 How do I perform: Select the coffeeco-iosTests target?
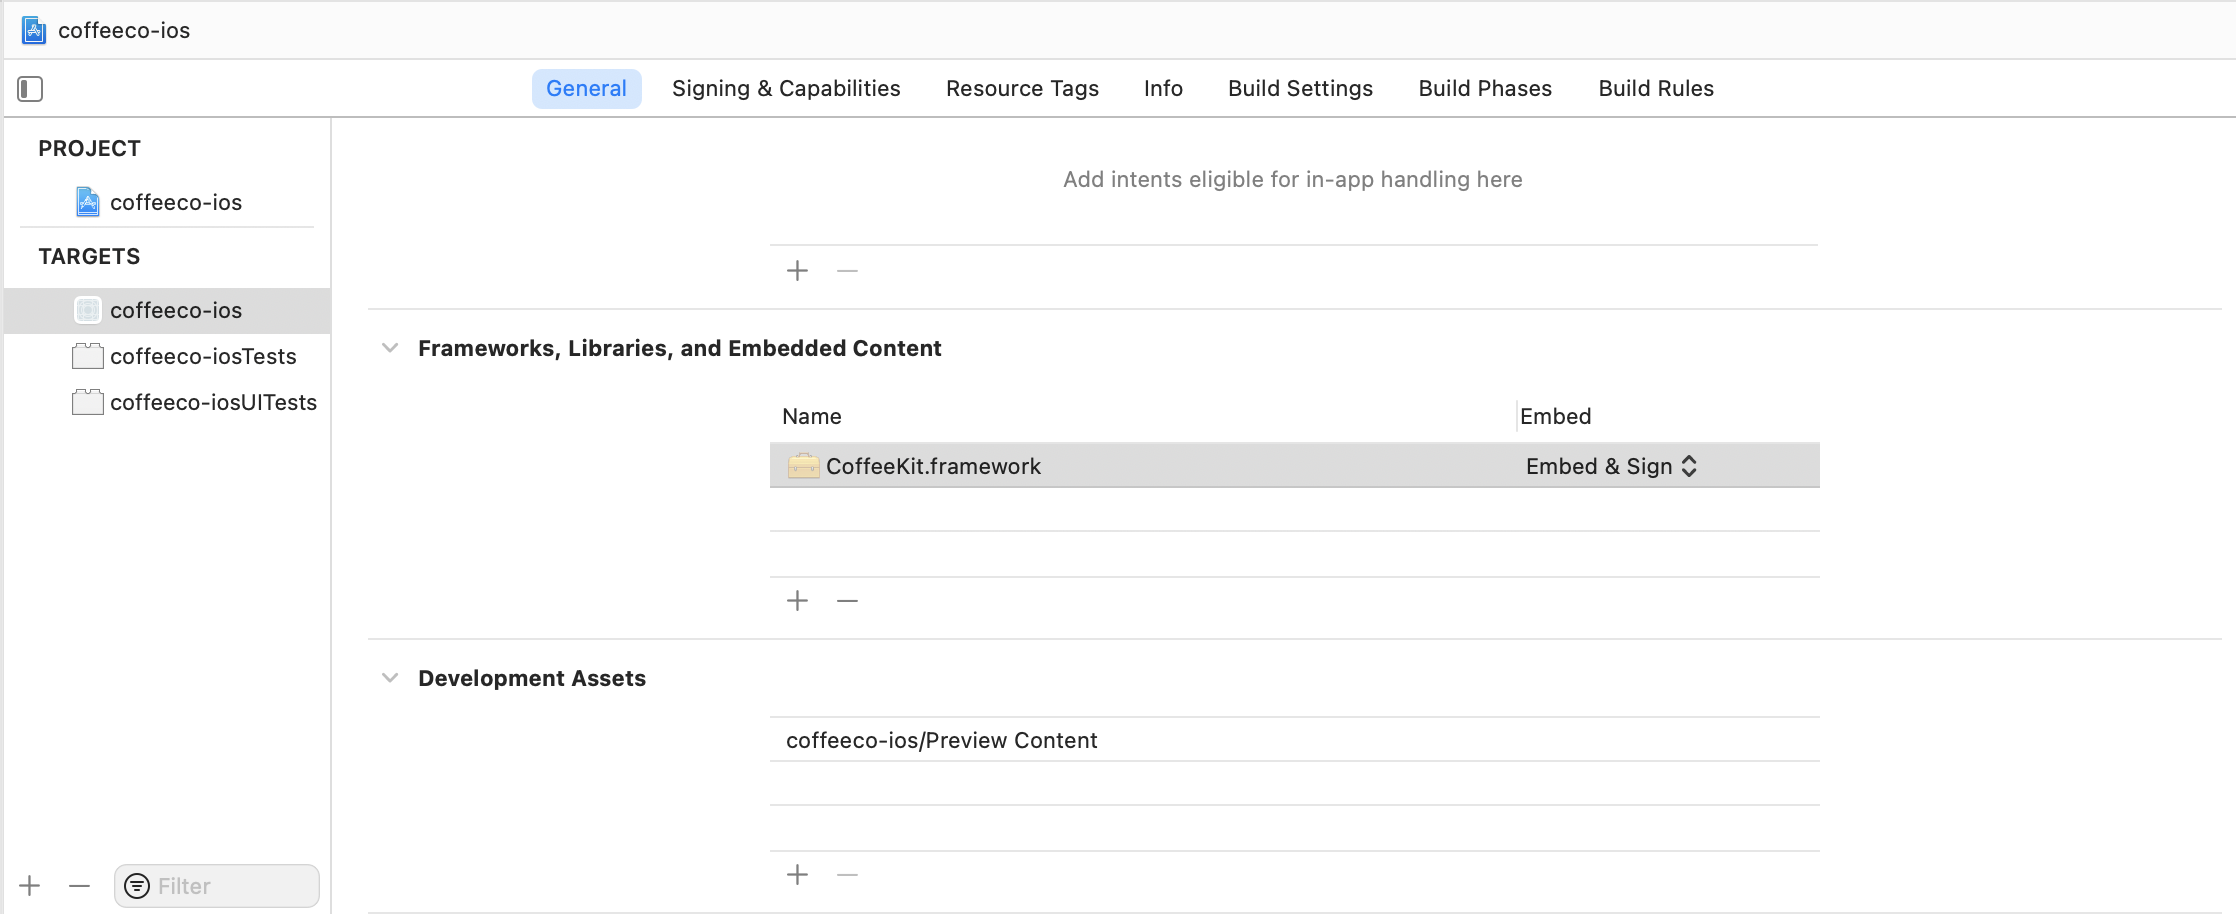pyautogui.click(x=202, y=357)
